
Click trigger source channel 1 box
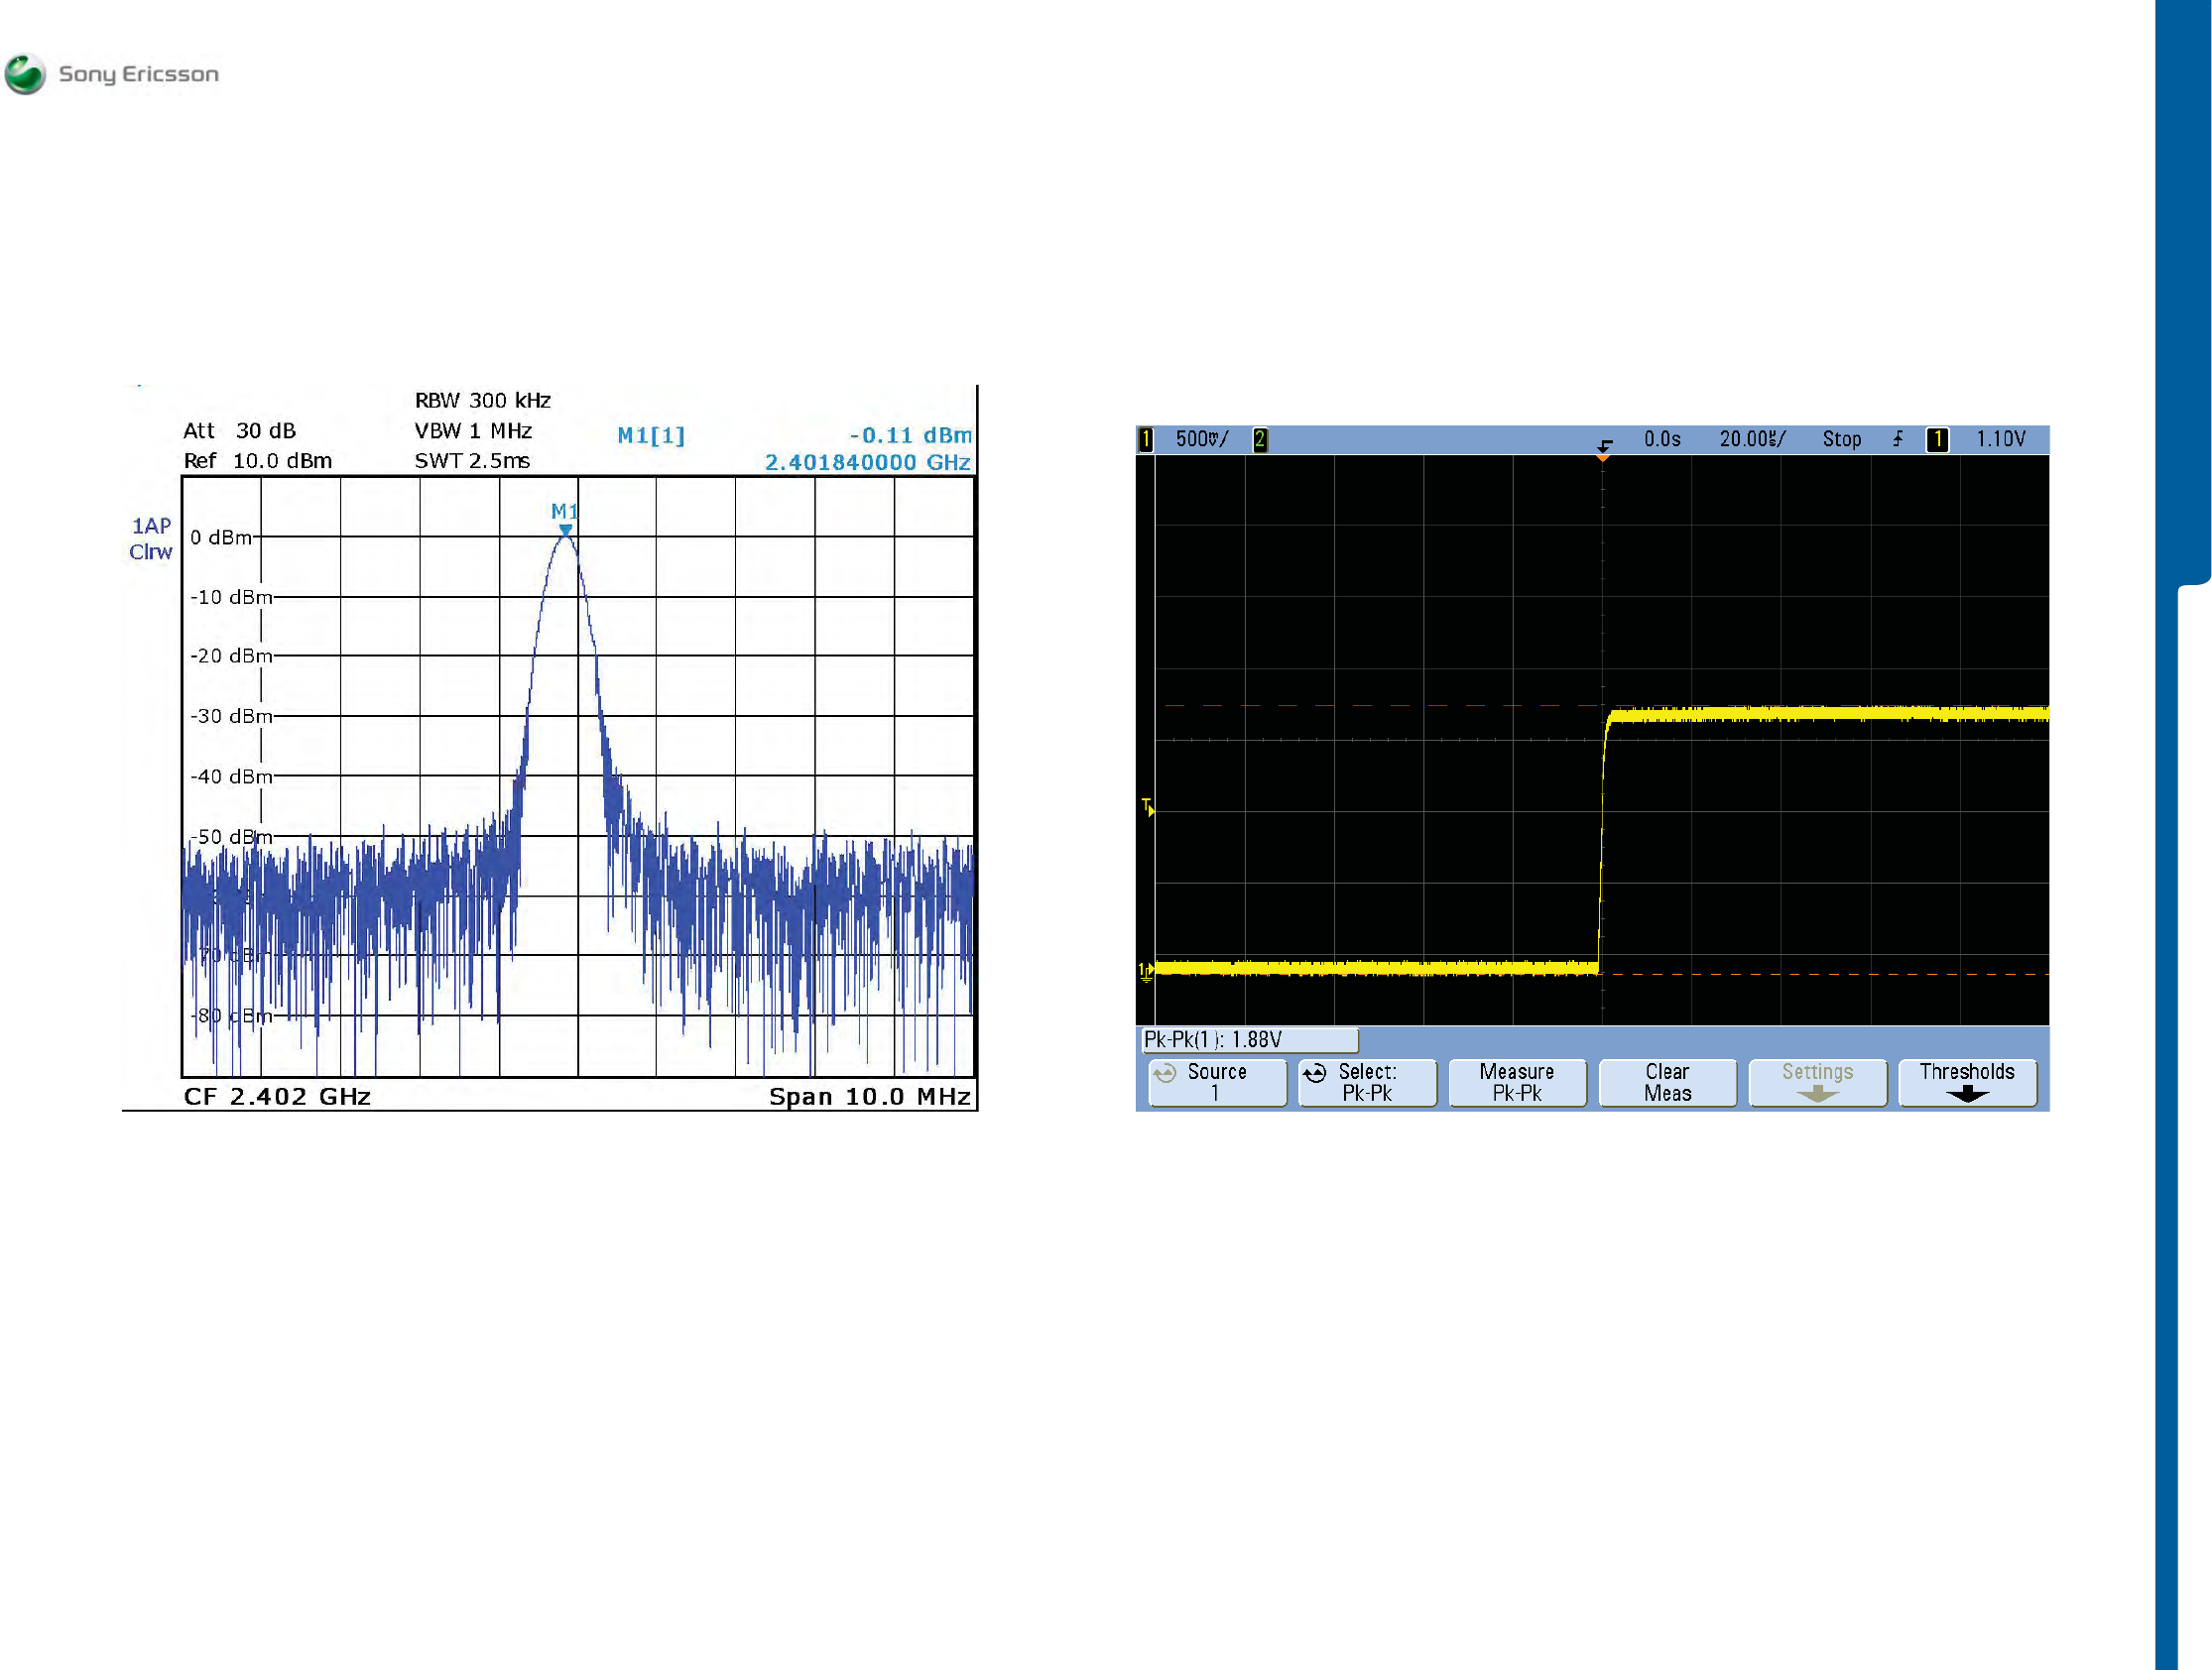1937,439
